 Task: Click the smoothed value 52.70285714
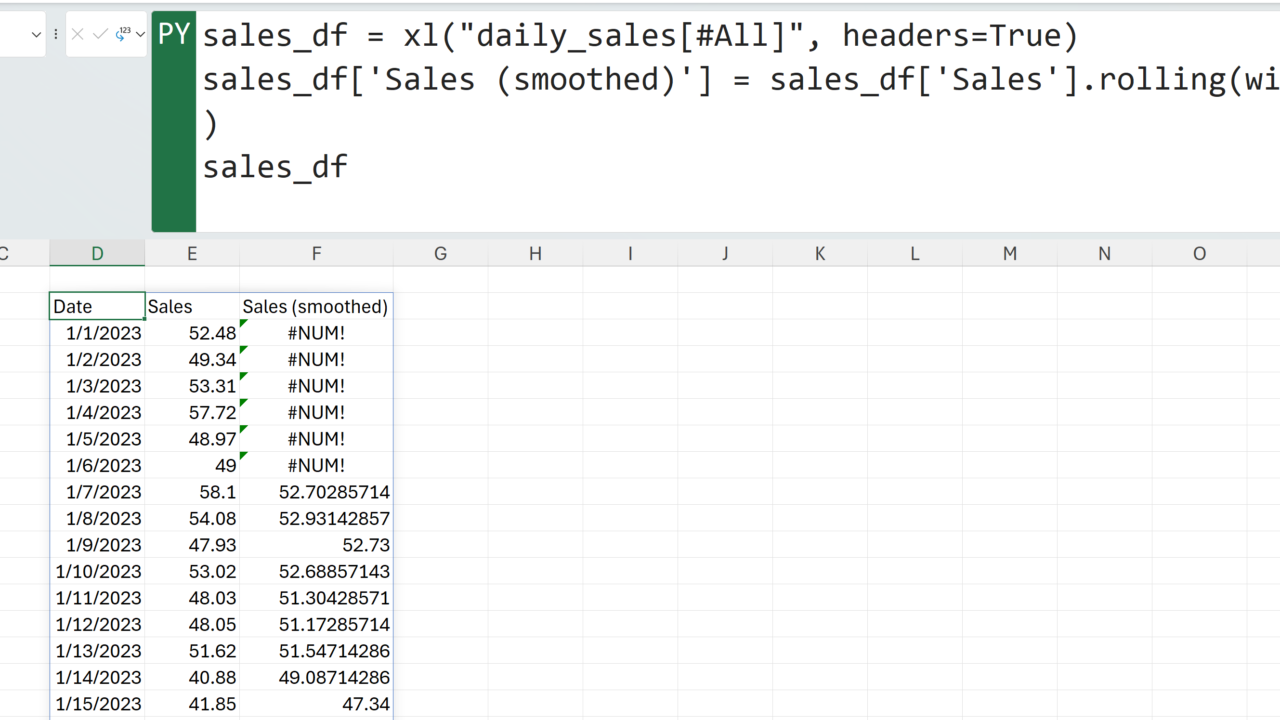(316, 492)
